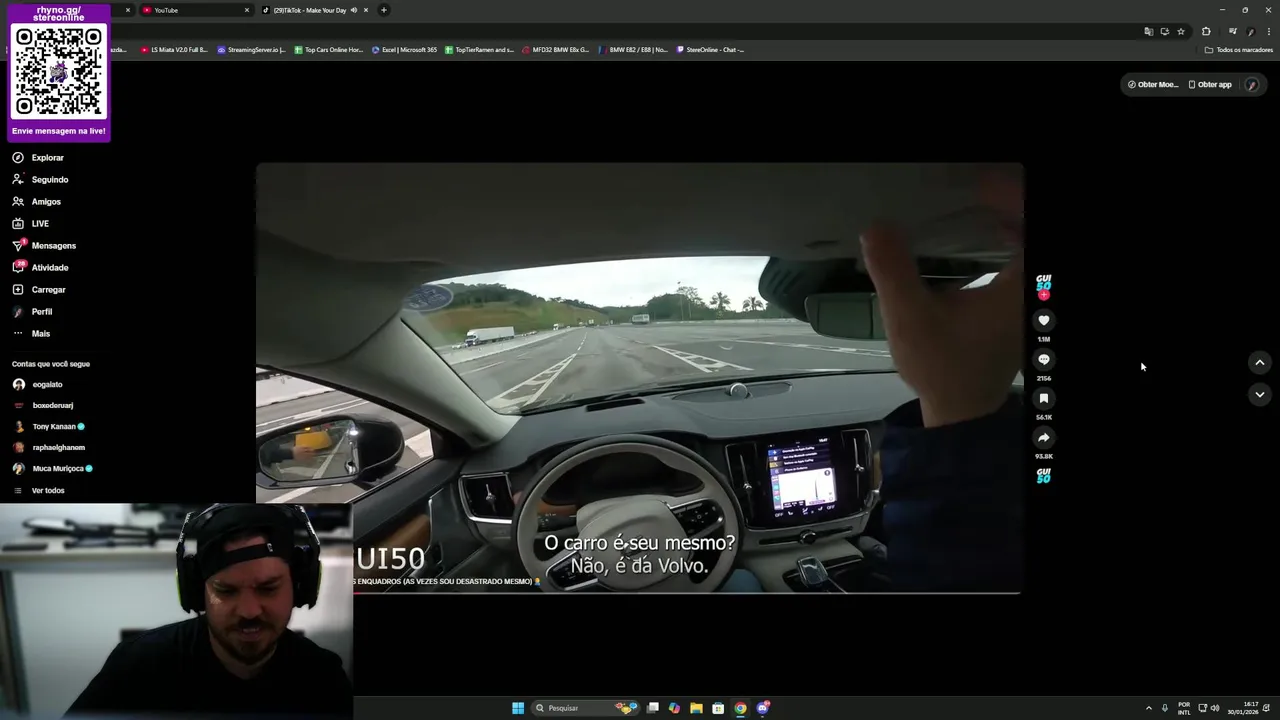The image size is (1280, 720).
Task: Expand the Mais options menu
Action: click(x=31, y=334)
